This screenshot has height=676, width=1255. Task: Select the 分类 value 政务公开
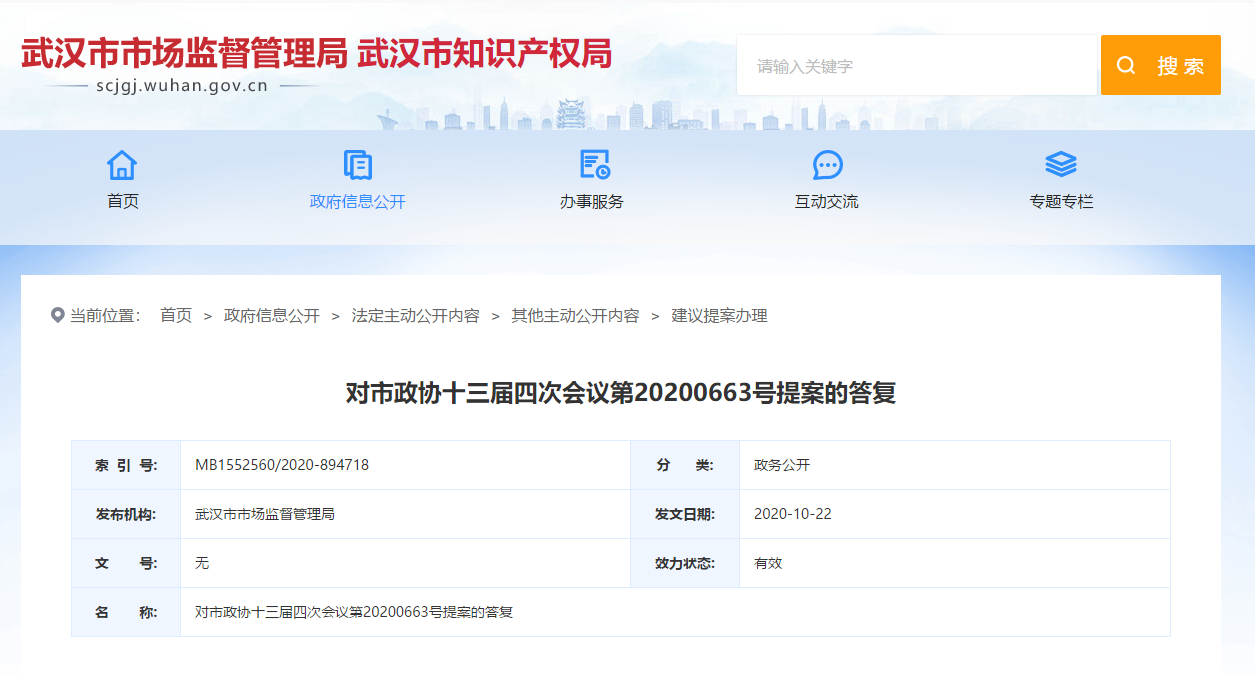point(782,465)
